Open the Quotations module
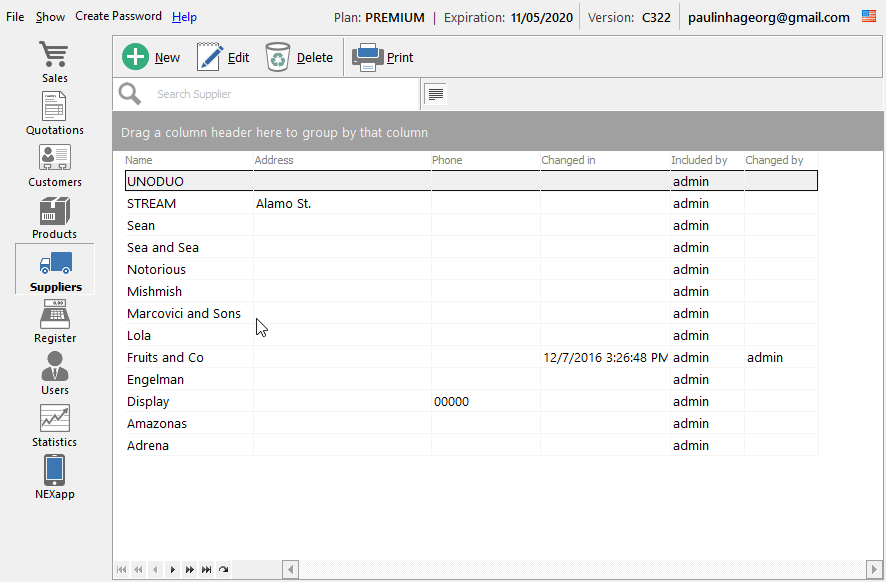This screenshot has height=582, width=886. (54, 113)
